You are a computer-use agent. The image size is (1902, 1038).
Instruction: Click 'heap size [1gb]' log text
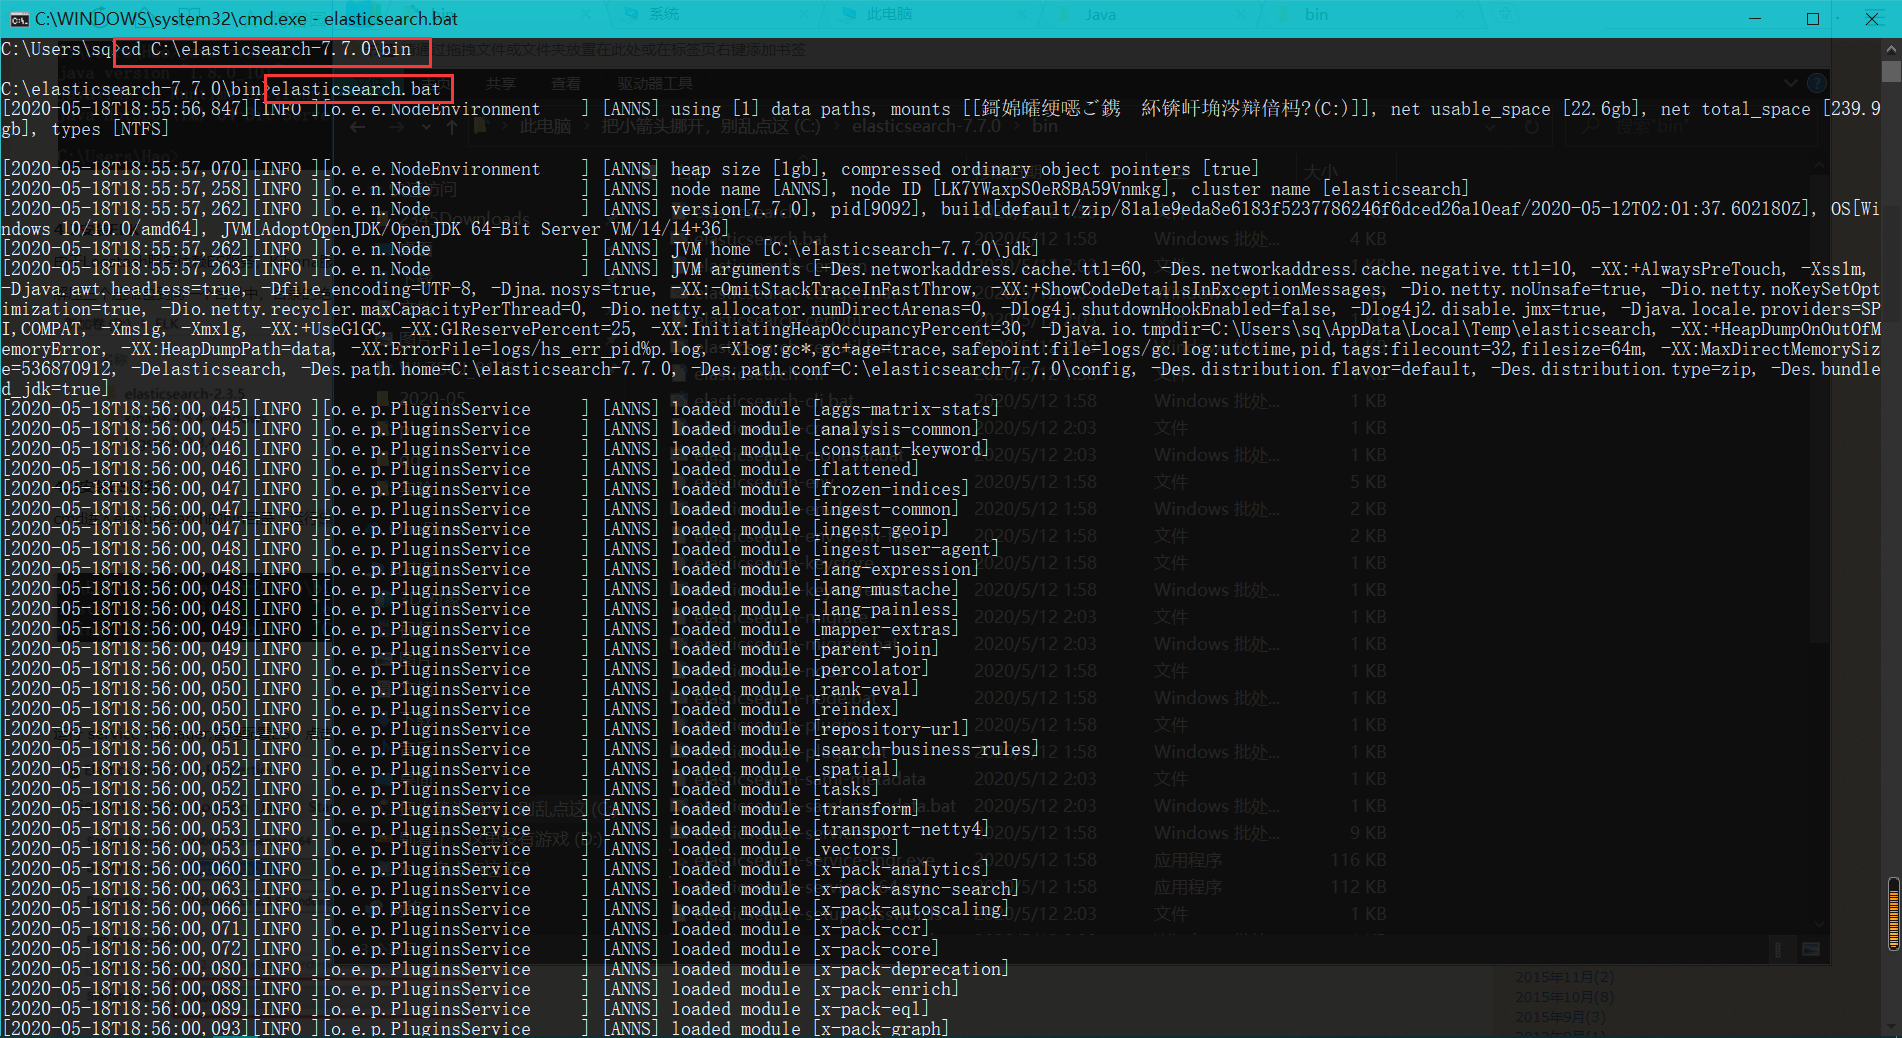pyautogui.click(x=745, y=169)
